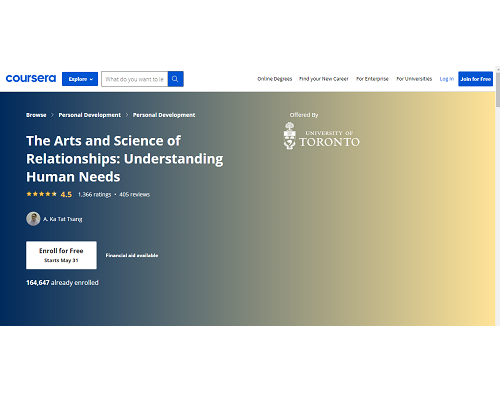Select the Browse breadcrumb
500x400 pixels.
(36, 115)
